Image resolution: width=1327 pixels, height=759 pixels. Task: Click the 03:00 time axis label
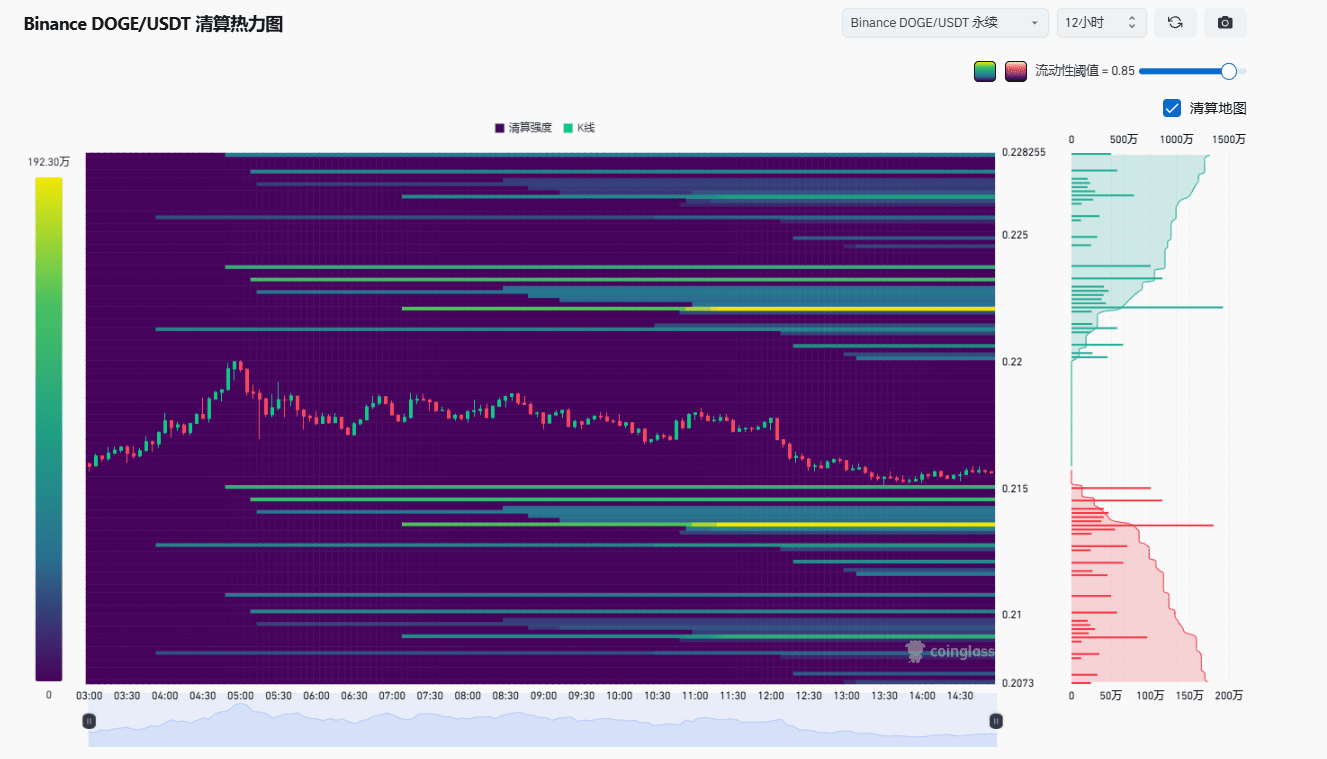(x=89, y=696)
